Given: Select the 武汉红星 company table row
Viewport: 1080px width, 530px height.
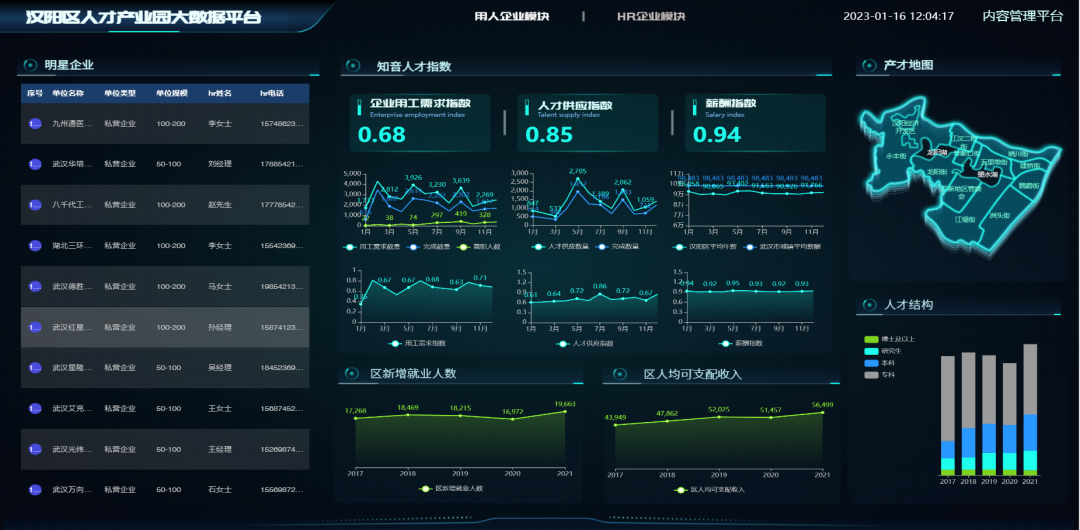Looking at the screenshot, I should coord(165,327).
